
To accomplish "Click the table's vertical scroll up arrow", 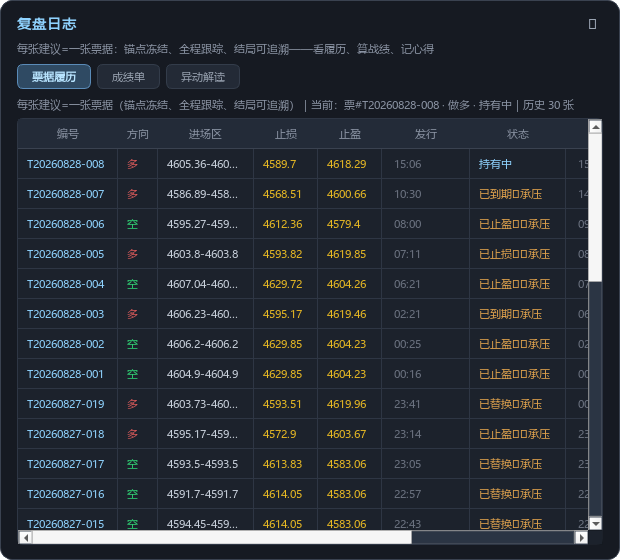I will click(595, 127).
